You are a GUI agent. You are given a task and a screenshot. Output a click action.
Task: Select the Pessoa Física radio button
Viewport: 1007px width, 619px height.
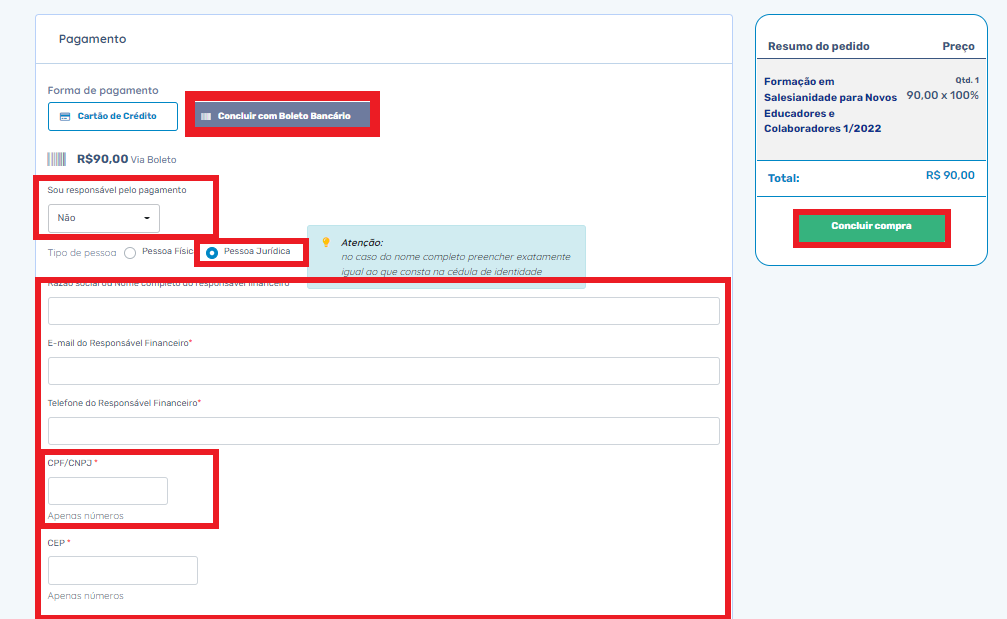click(130, 253)
